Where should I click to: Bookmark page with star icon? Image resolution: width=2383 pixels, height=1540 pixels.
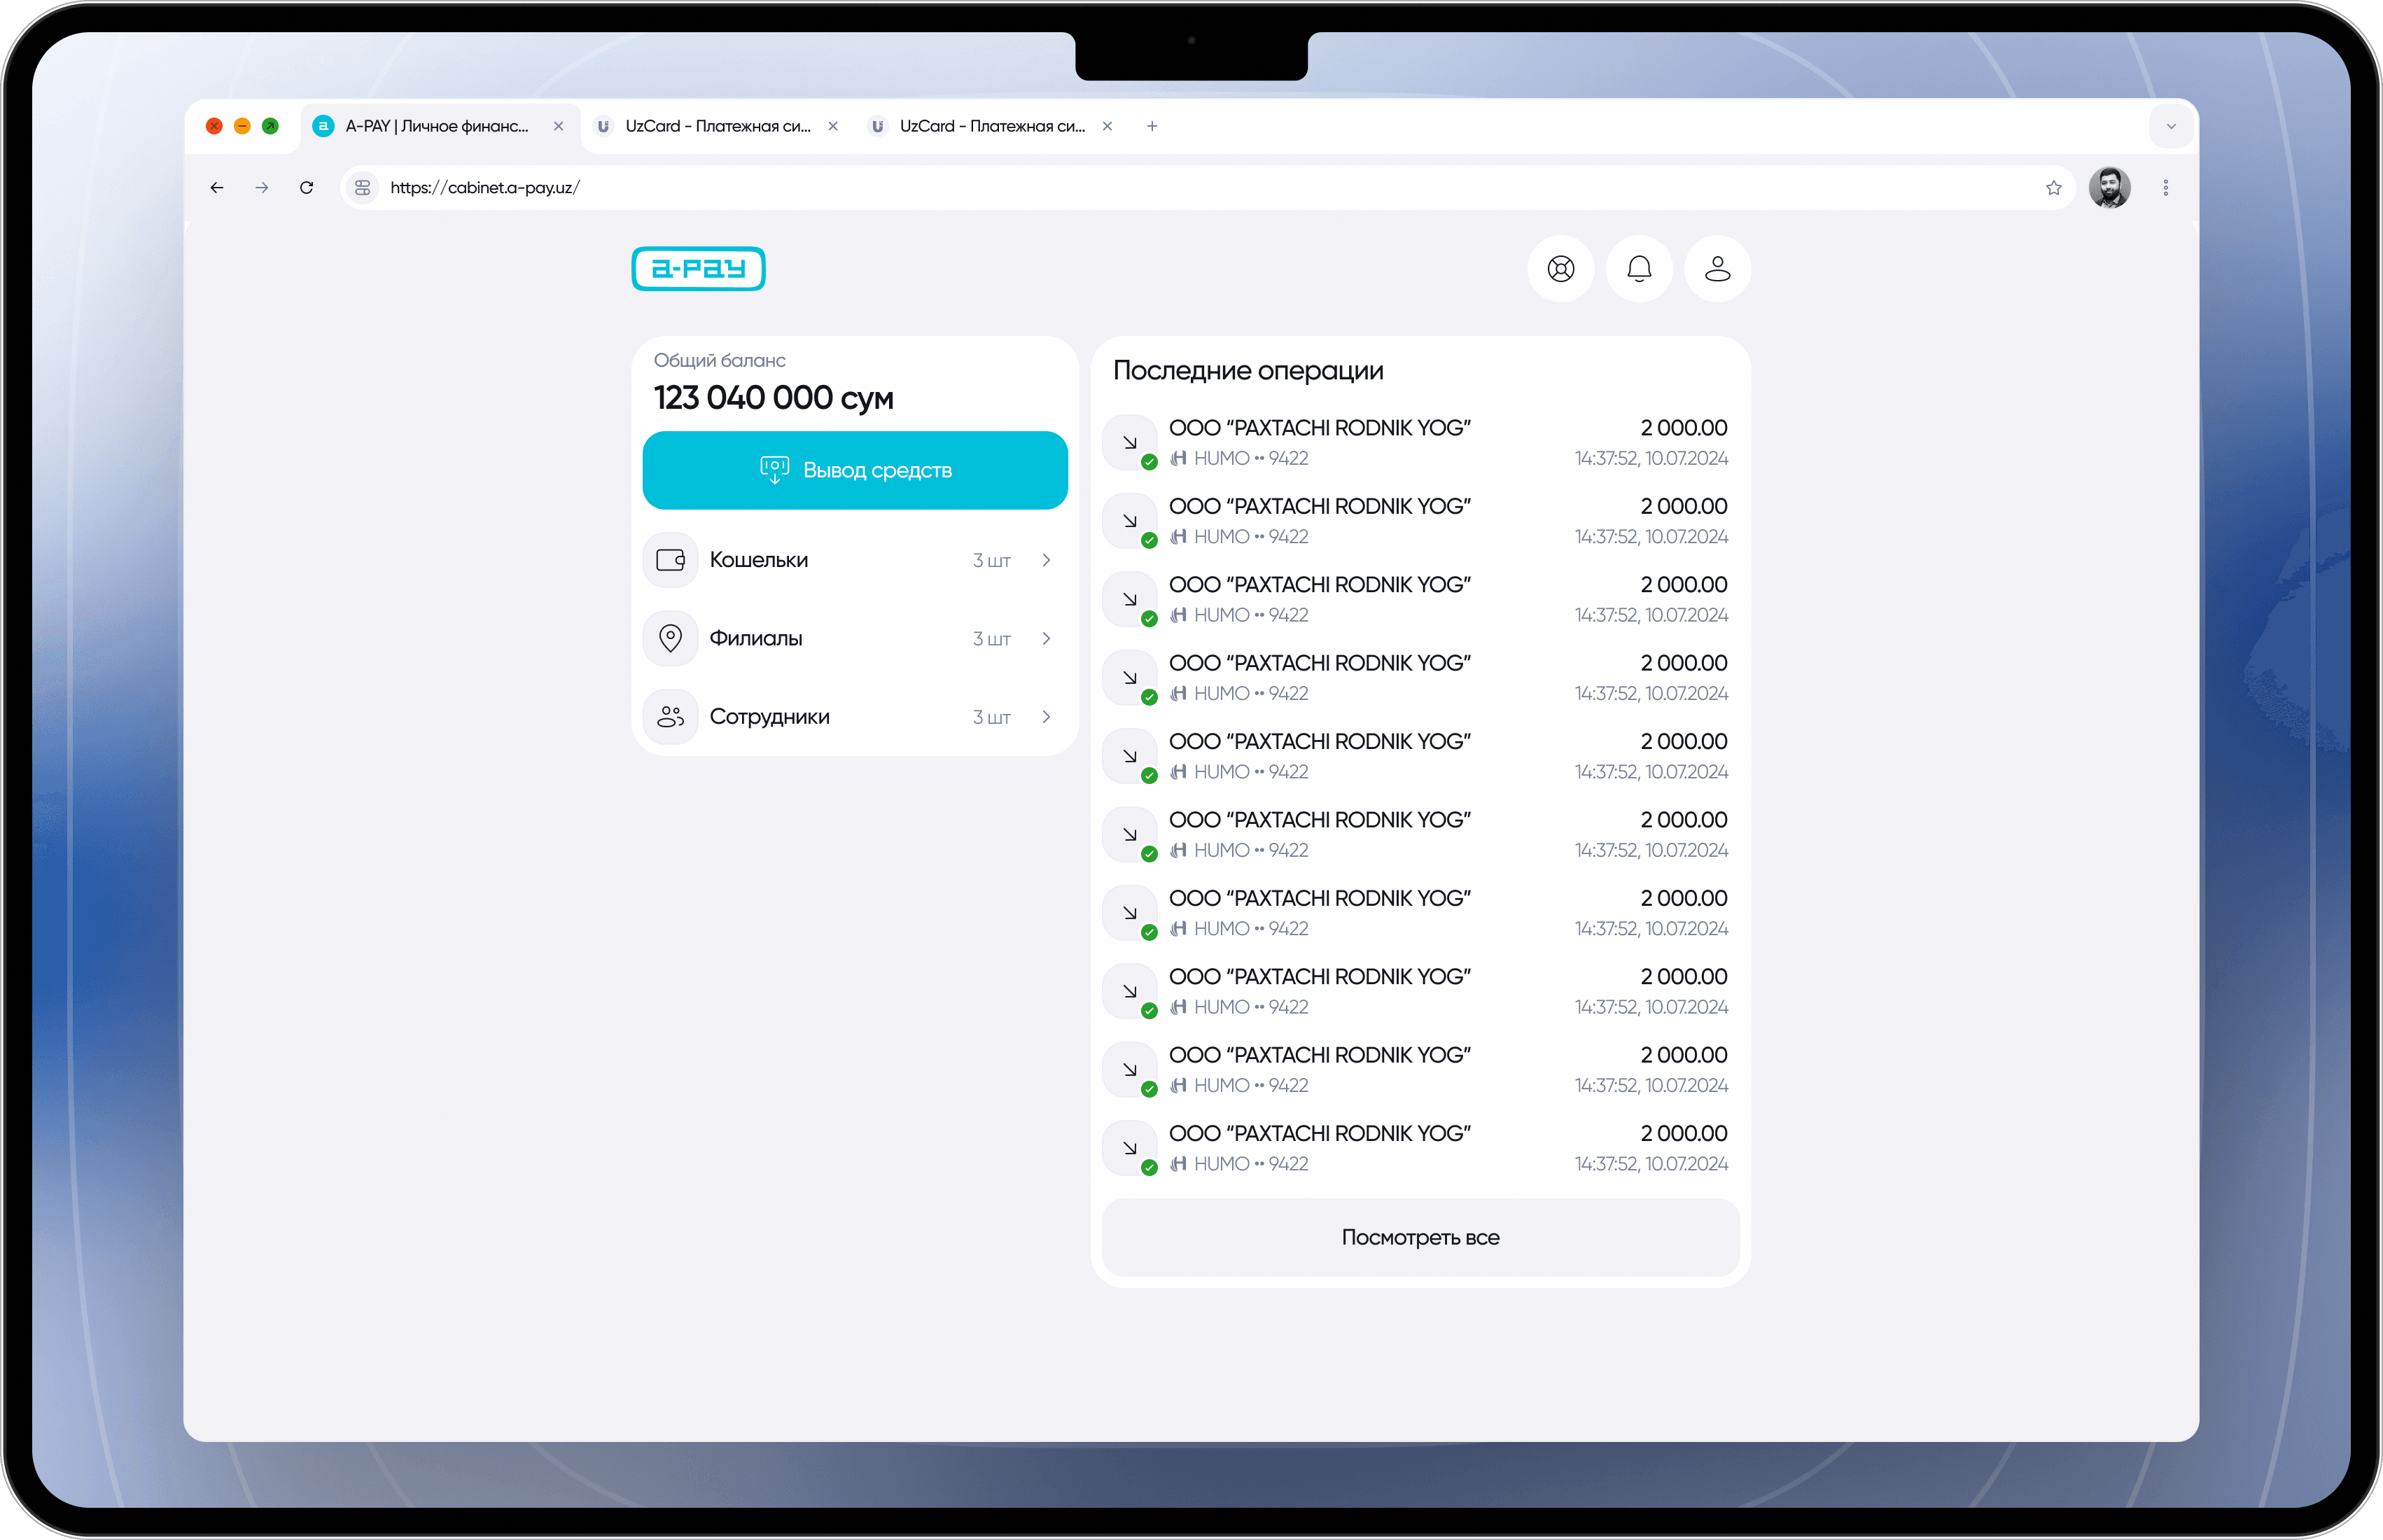tap(2053, 188)
